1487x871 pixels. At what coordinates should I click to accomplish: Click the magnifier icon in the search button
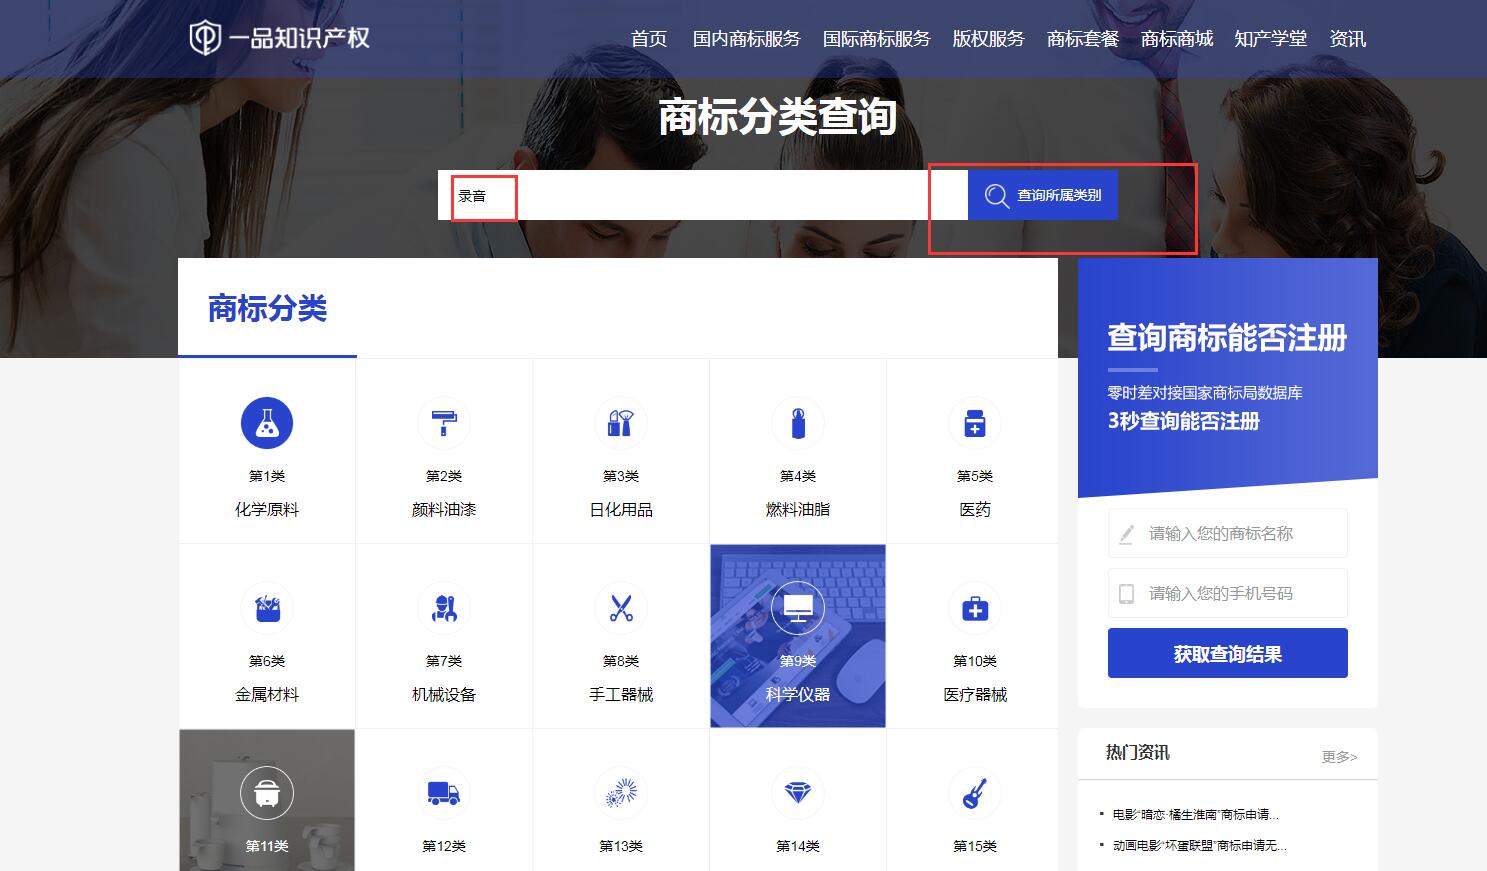point(997,196)
